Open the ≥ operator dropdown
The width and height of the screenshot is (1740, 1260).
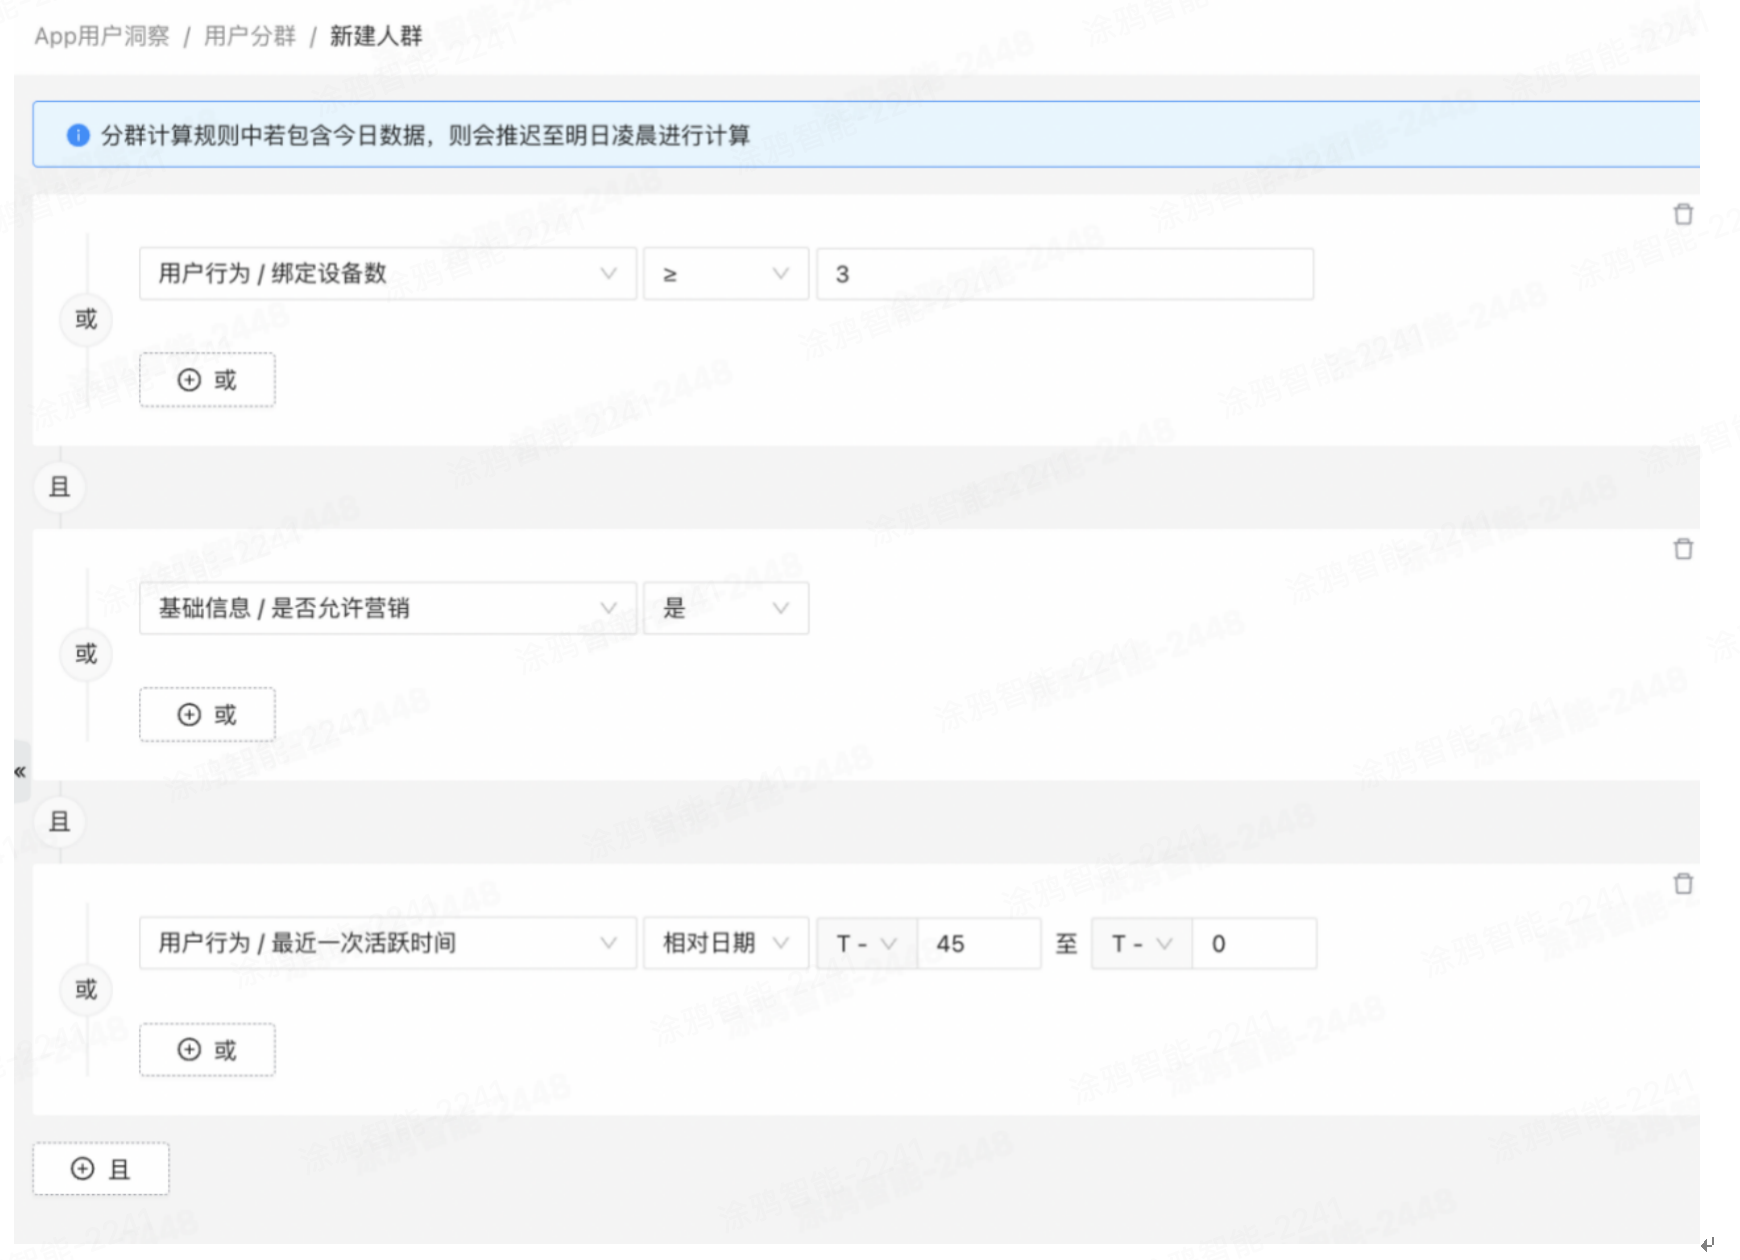(726, 274)
